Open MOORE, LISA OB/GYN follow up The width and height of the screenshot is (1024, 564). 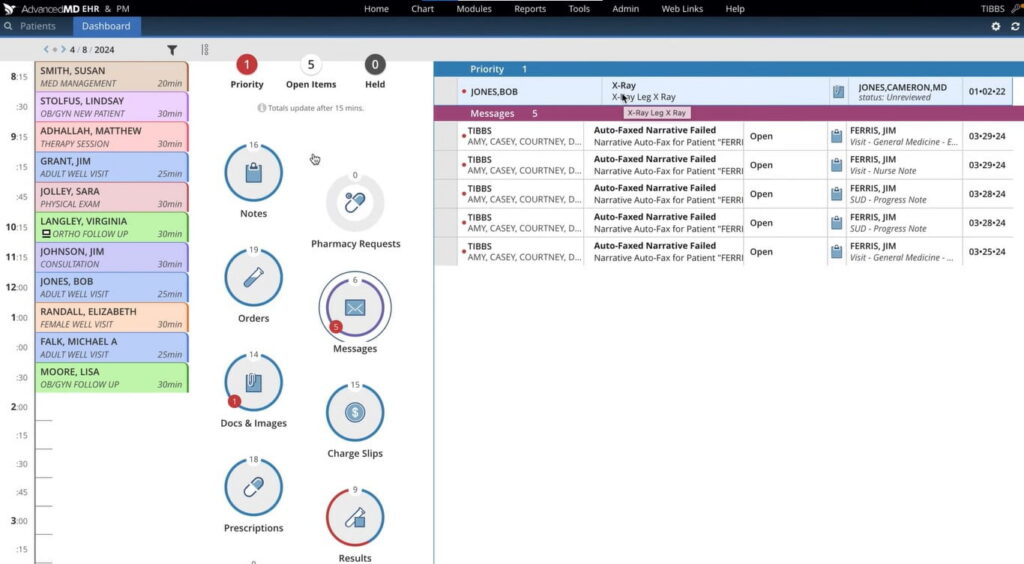point(112,377)
